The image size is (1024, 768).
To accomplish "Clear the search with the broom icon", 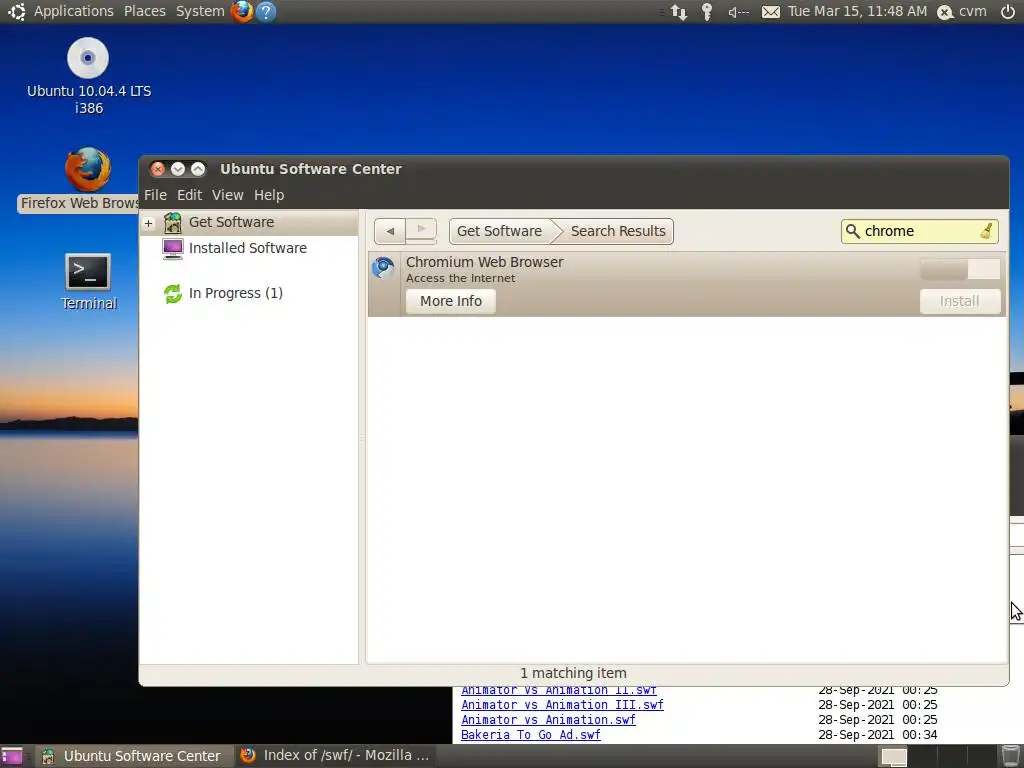I will point(987,231).
